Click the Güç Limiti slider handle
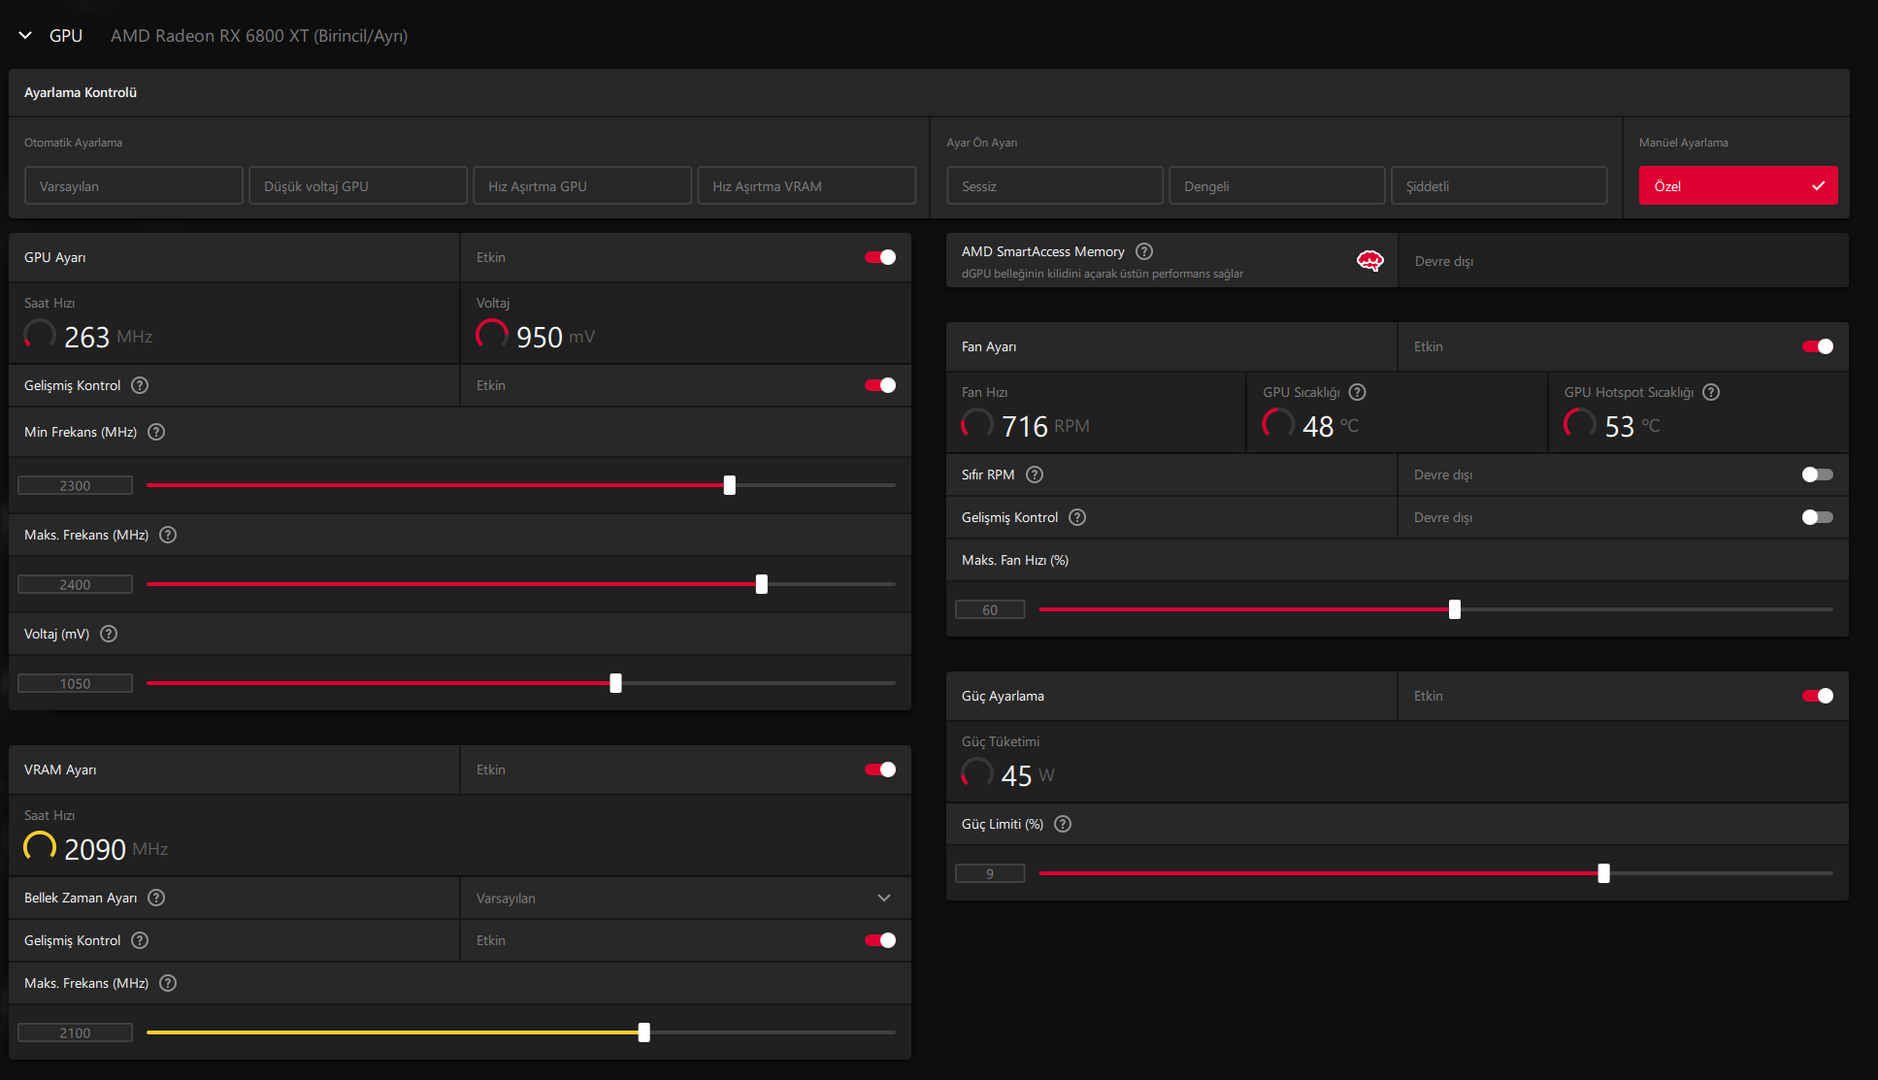 coord(1604,873)
